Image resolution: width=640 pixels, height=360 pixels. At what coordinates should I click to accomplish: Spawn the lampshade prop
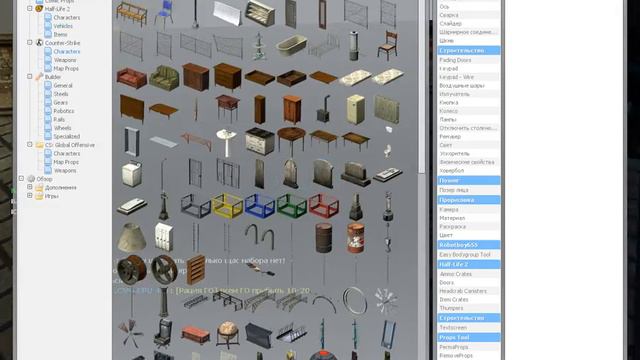[x=131, y=237]
